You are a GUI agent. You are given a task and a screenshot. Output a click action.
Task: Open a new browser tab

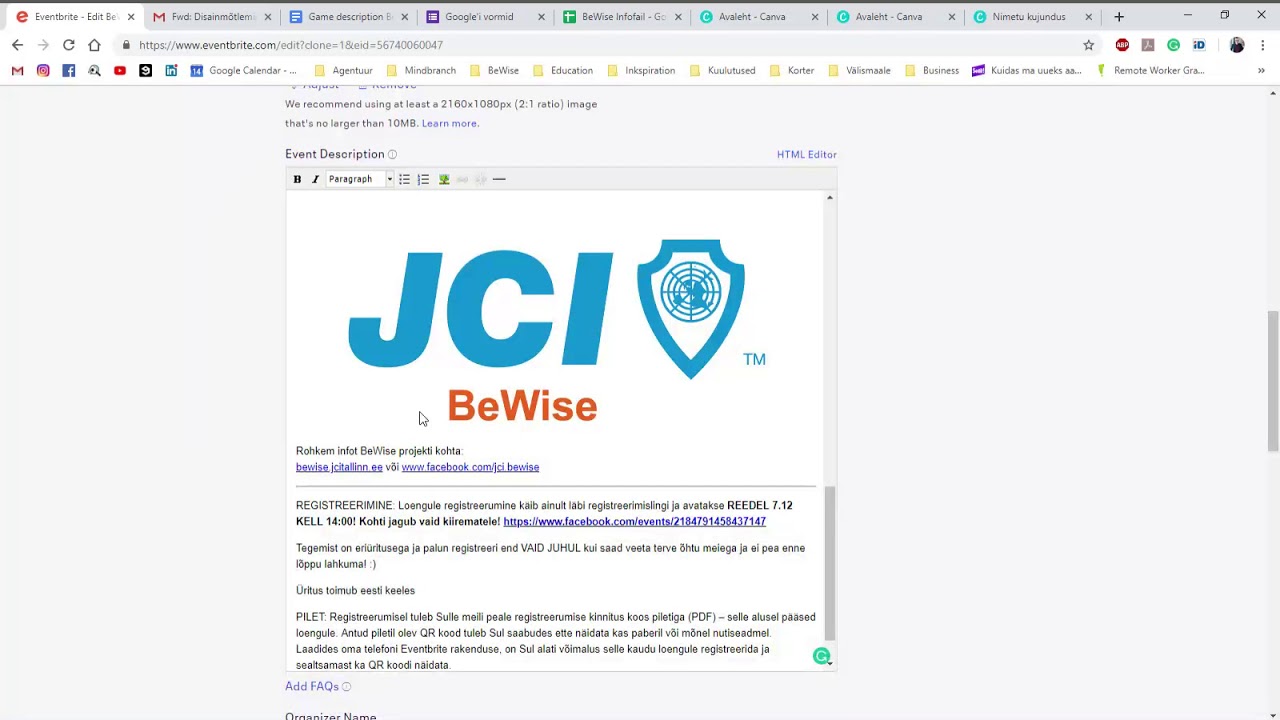pyautogui.click(x=1119, y=17)
